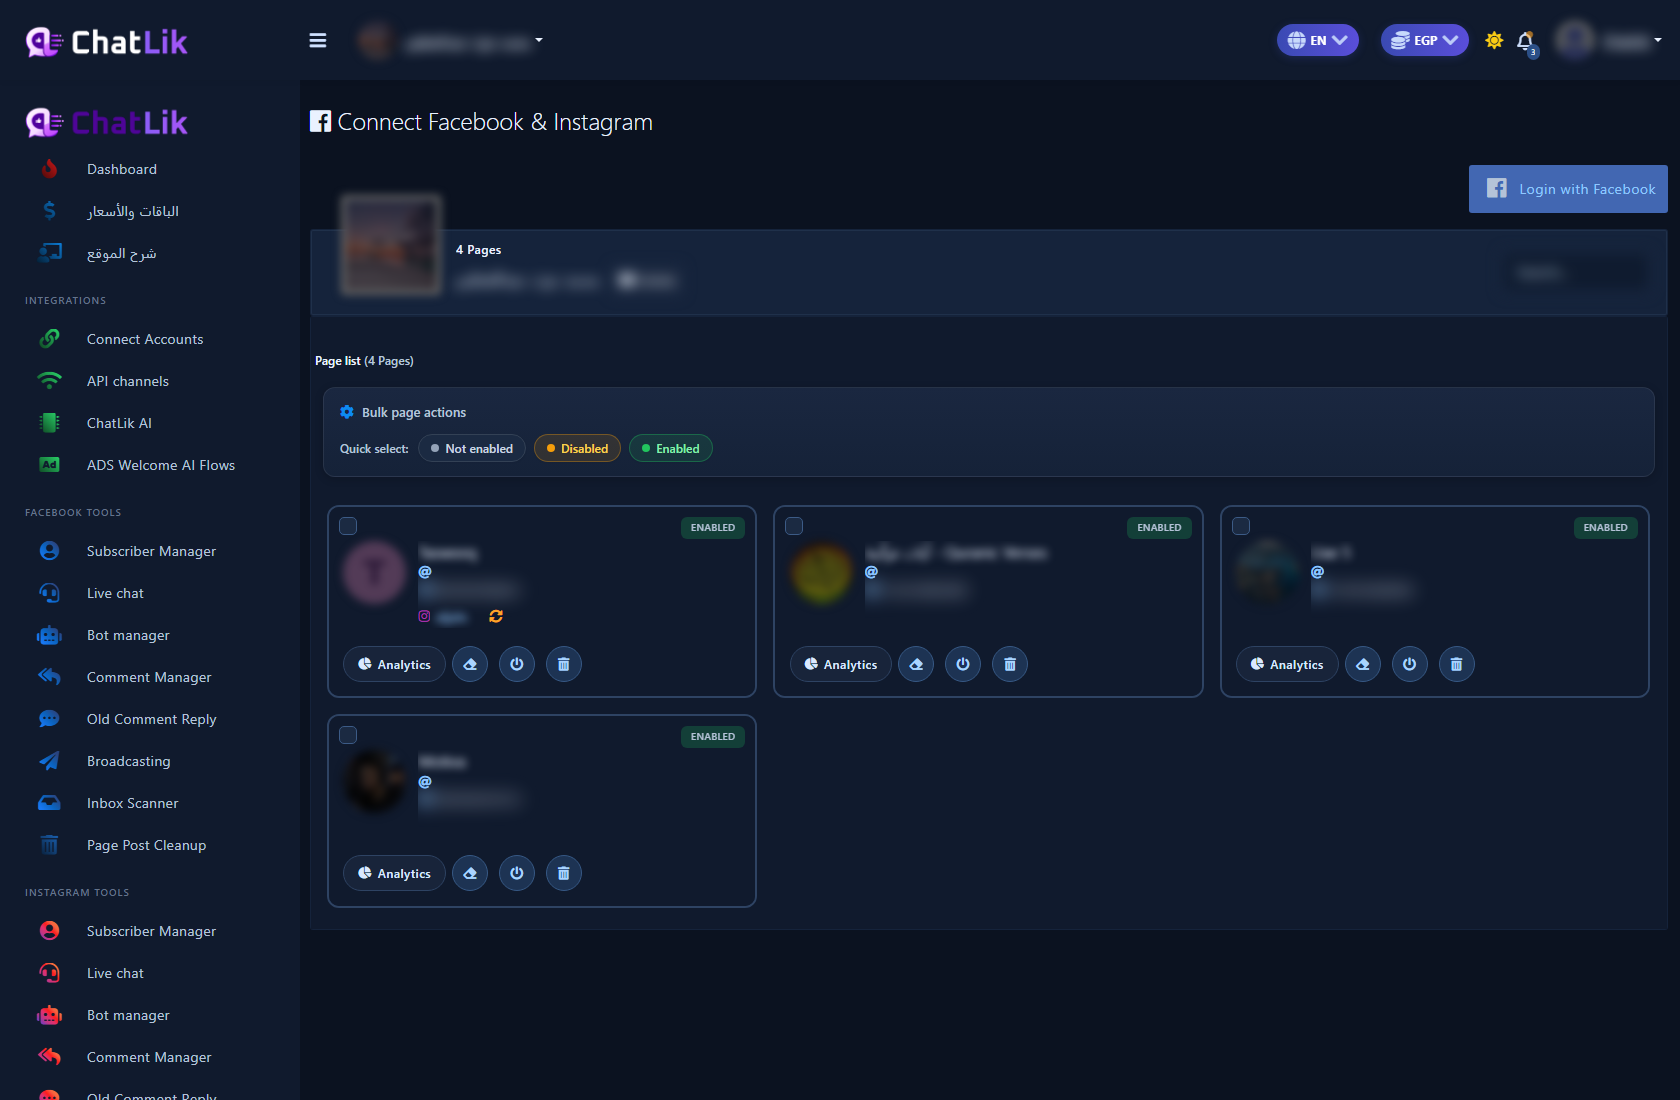Open Instagram Bot manager

tap(128, 1015)
